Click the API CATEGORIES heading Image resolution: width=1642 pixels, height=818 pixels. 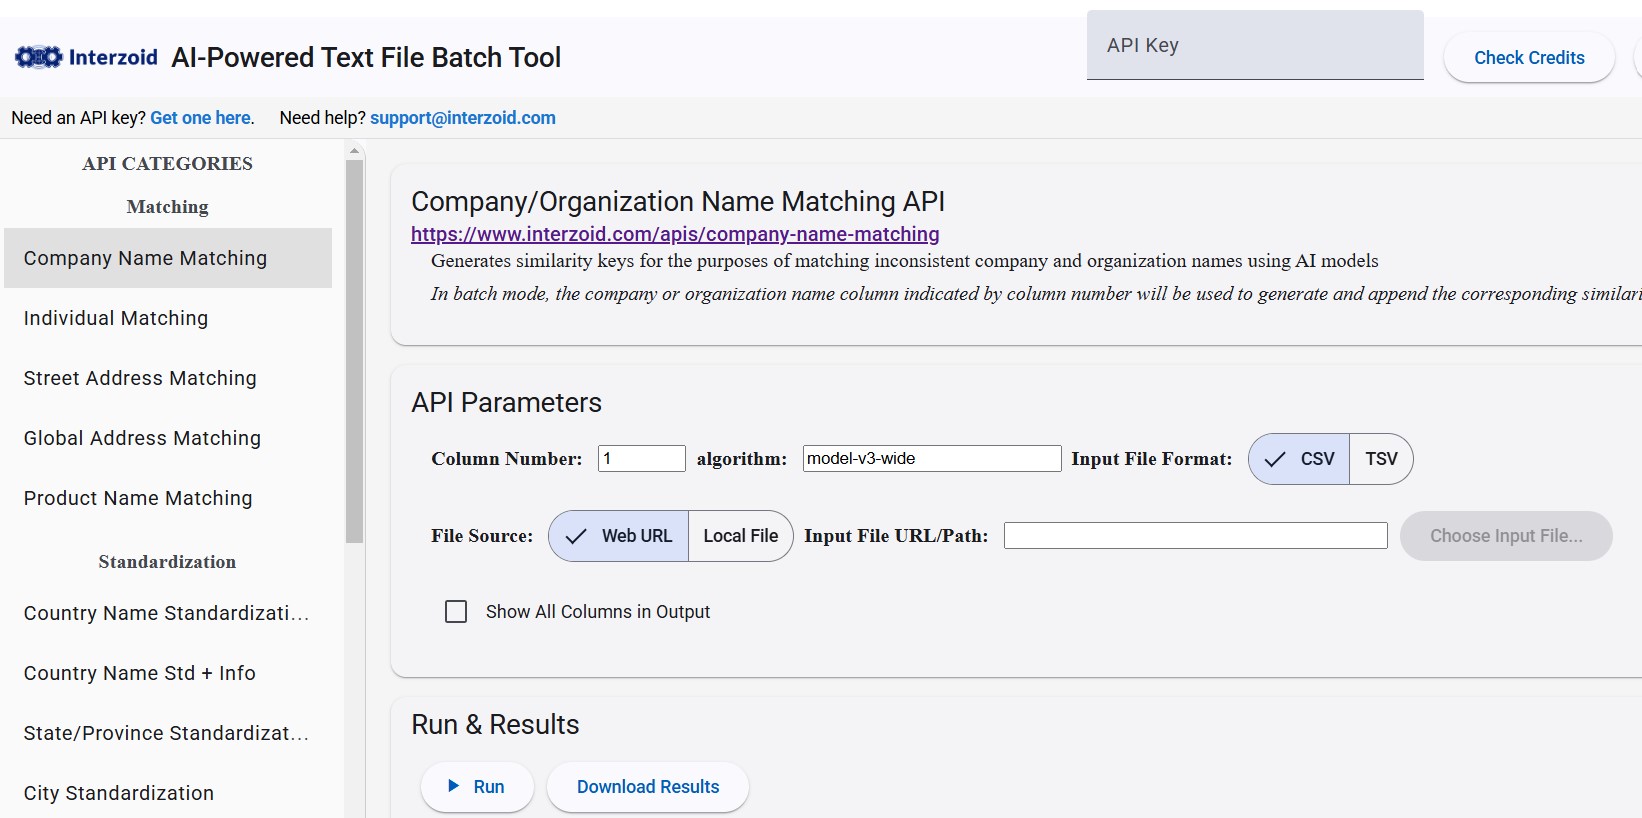coord(168,163)
